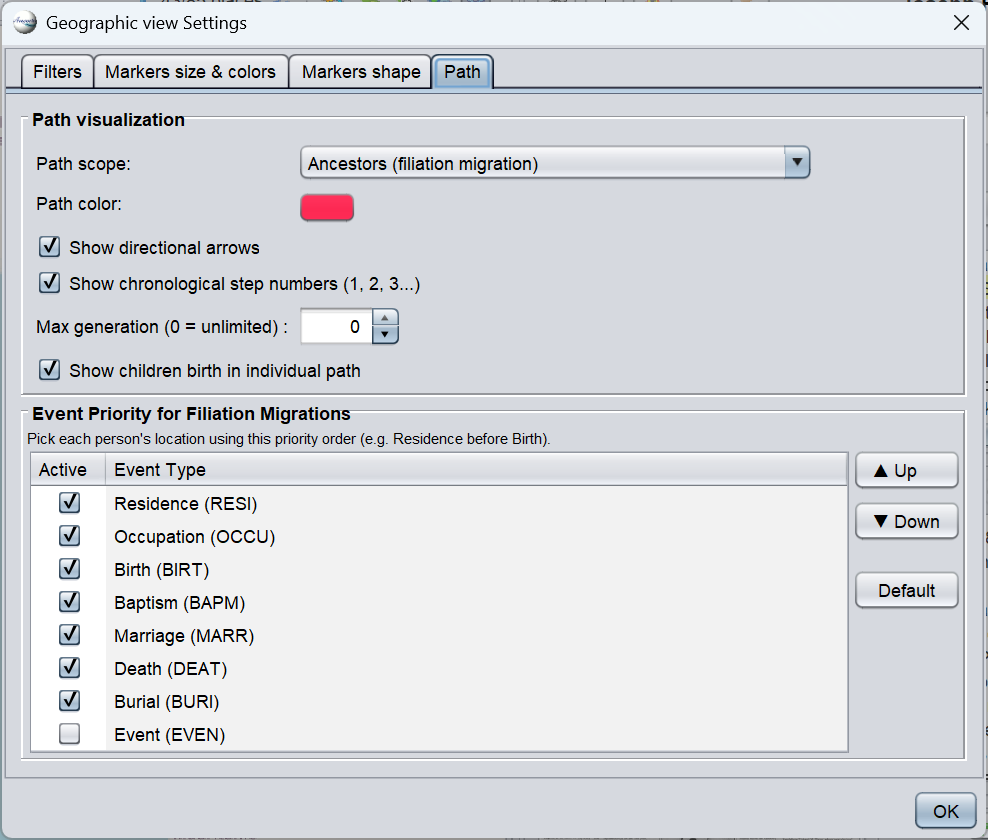Select the Birth (BIRT) row text
Viewport: 988px width, 840px height.
coord(162,570)
